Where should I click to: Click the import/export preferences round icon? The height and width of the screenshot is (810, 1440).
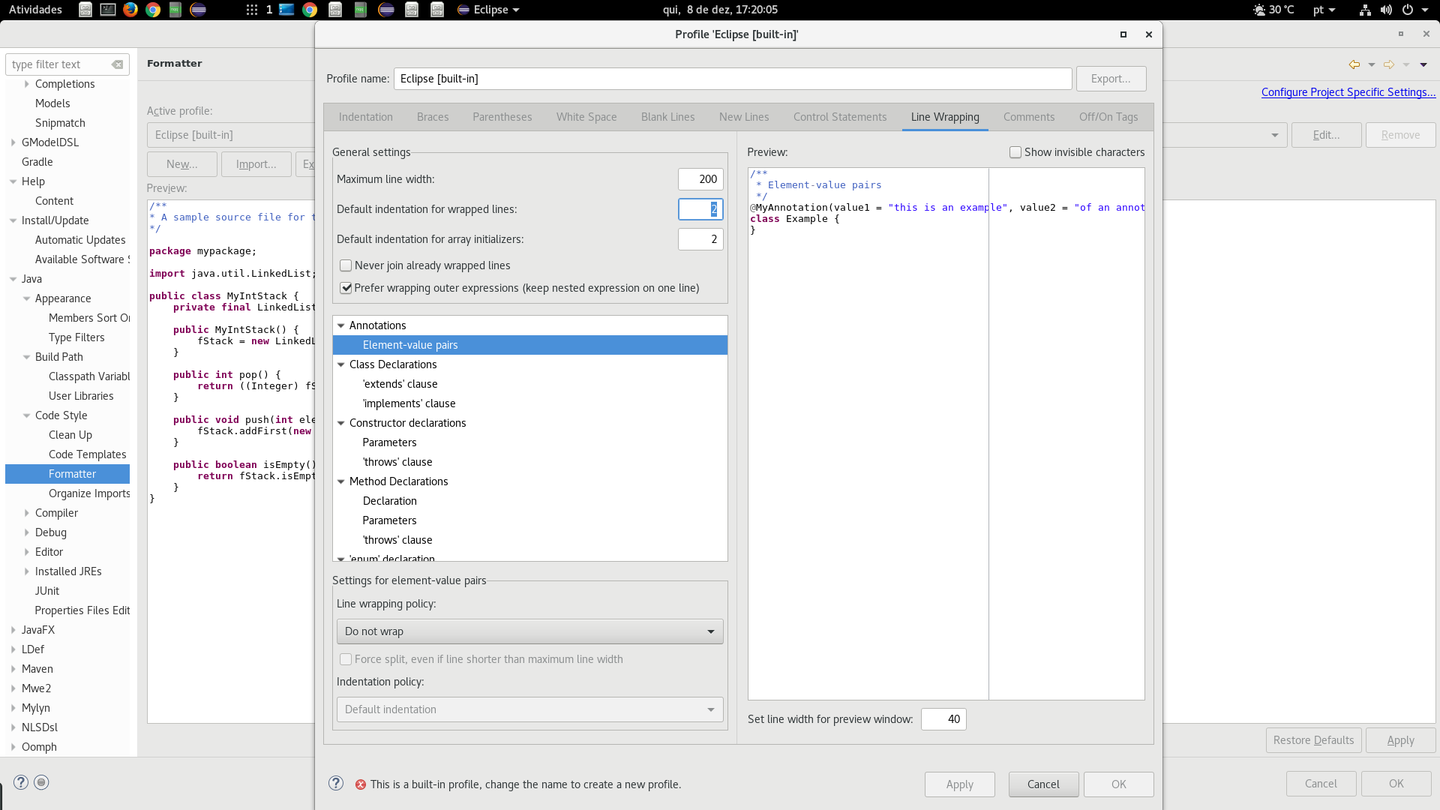click(41, 782)
